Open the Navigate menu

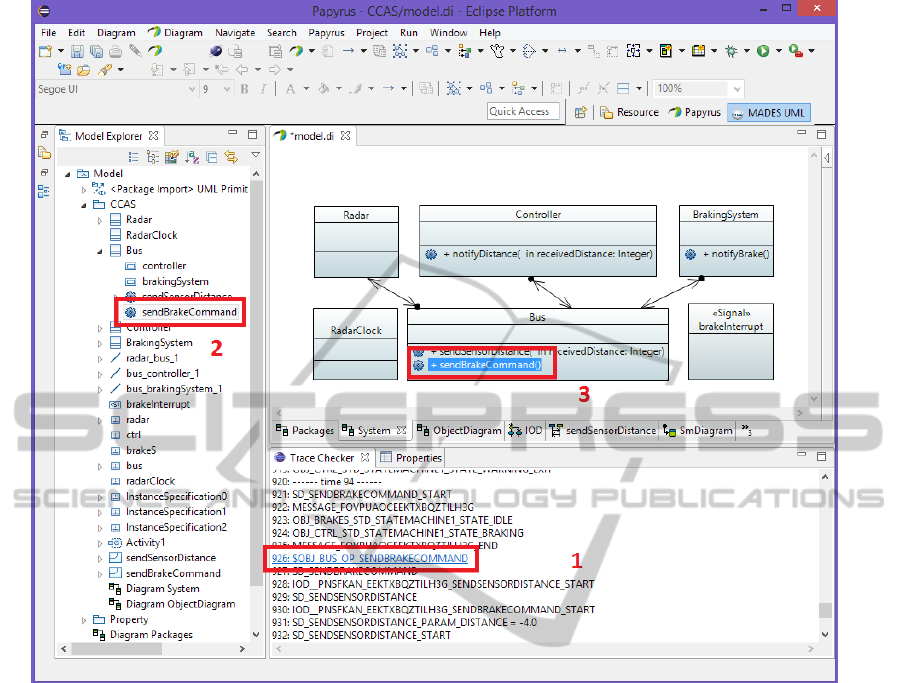[235, 33]
